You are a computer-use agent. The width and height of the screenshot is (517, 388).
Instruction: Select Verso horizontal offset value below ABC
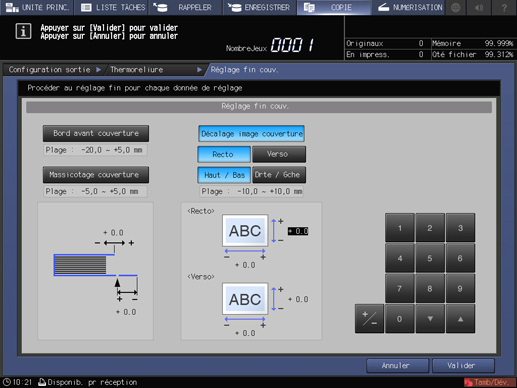click(x=245, y=333)
